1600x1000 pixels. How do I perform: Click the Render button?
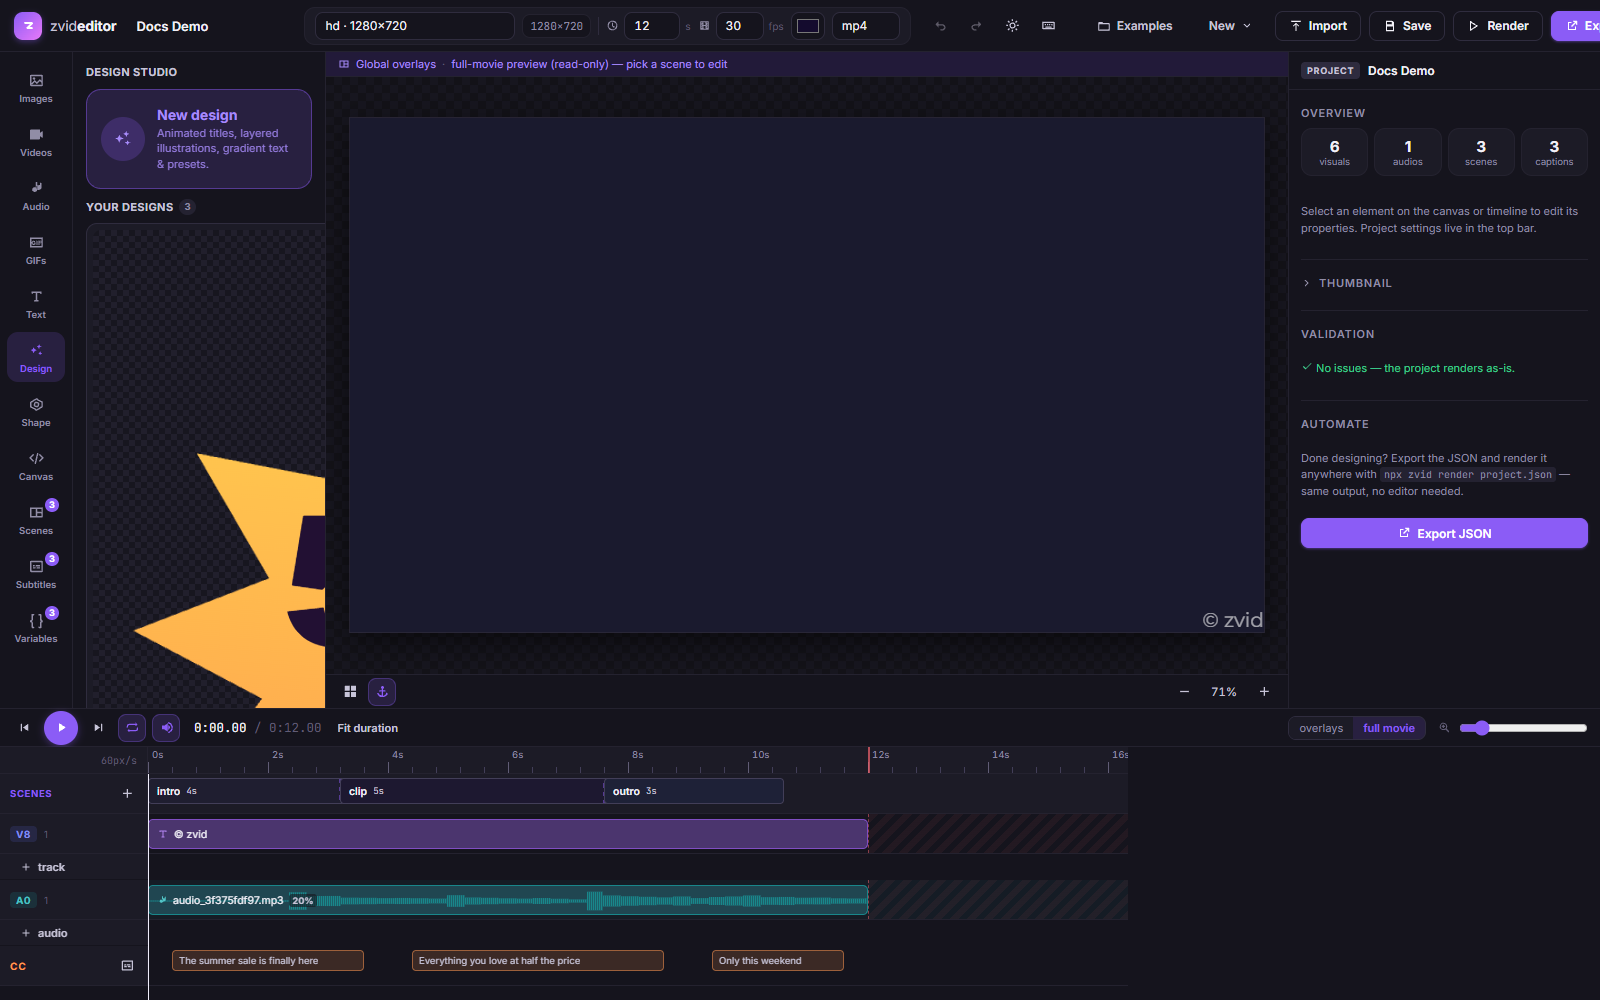click(x=1498, y=26)
